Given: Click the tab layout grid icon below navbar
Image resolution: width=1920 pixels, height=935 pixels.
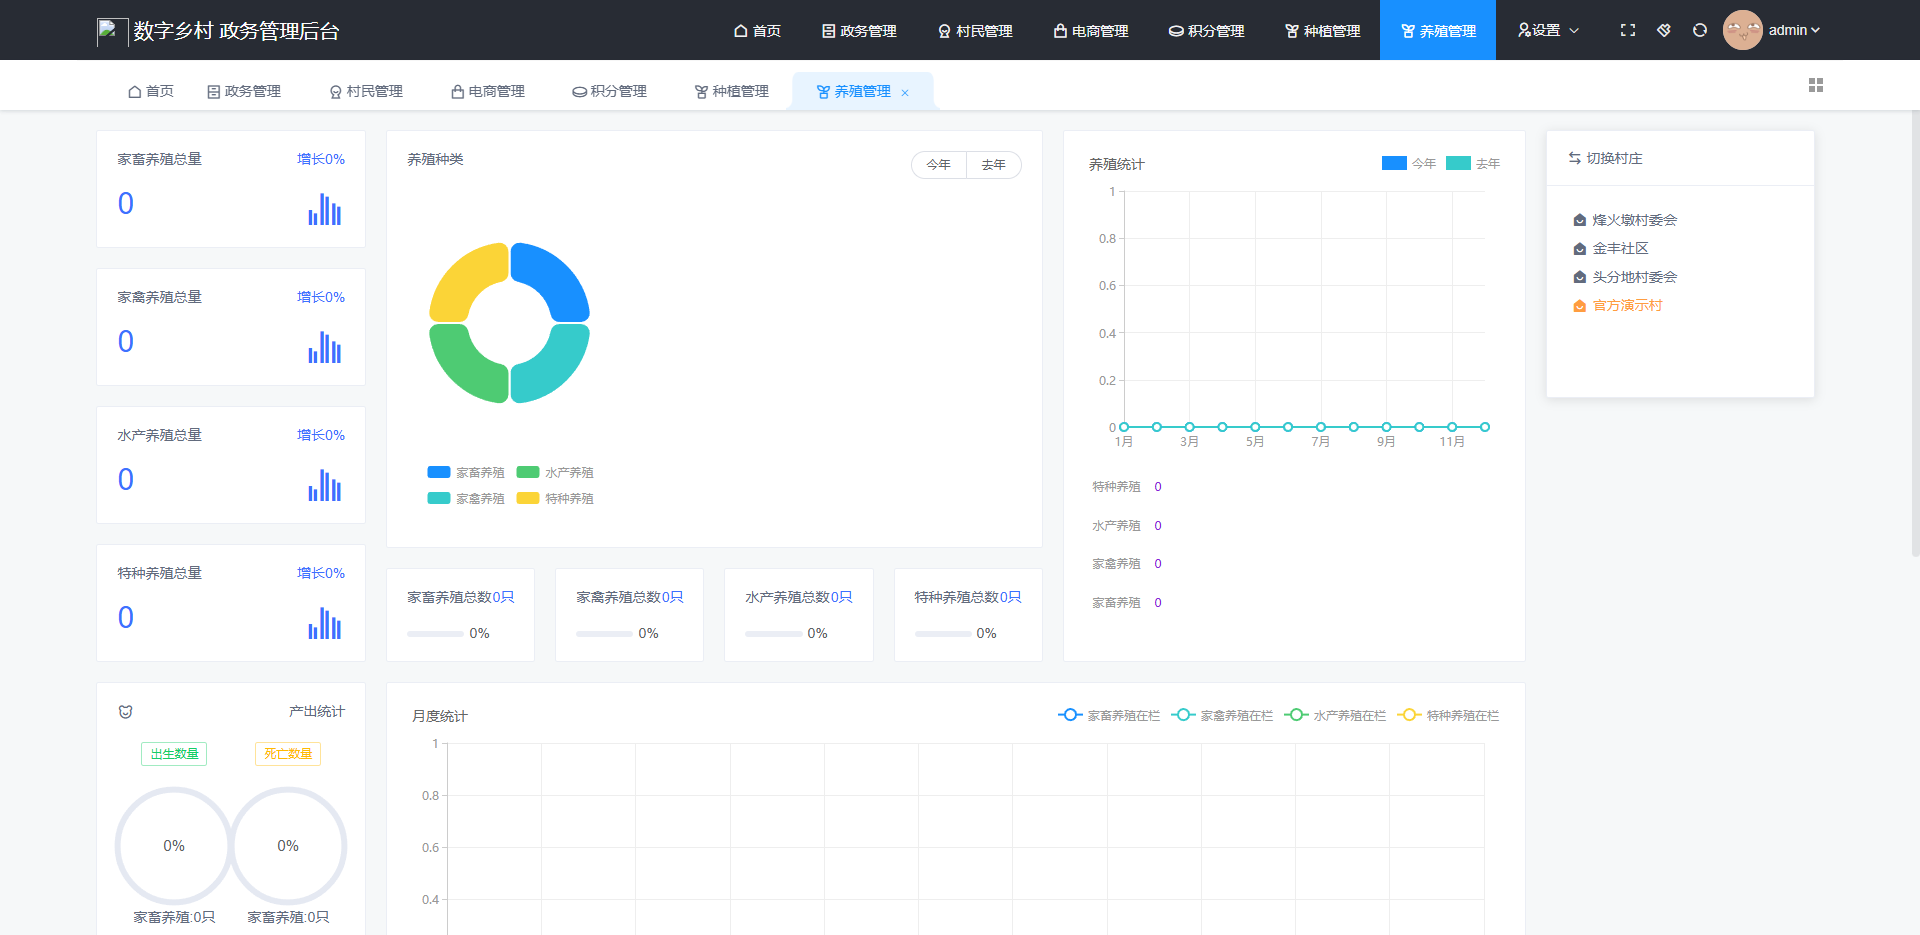Looking at the screenshot, I should tap(1816, 85).
